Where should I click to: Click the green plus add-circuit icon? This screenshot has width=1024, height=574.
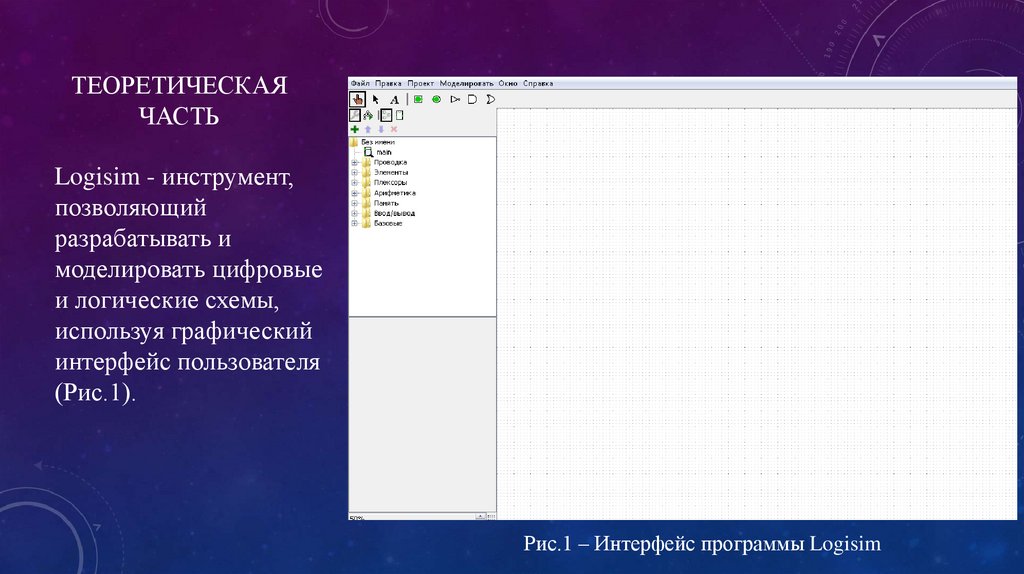point(355,129)
